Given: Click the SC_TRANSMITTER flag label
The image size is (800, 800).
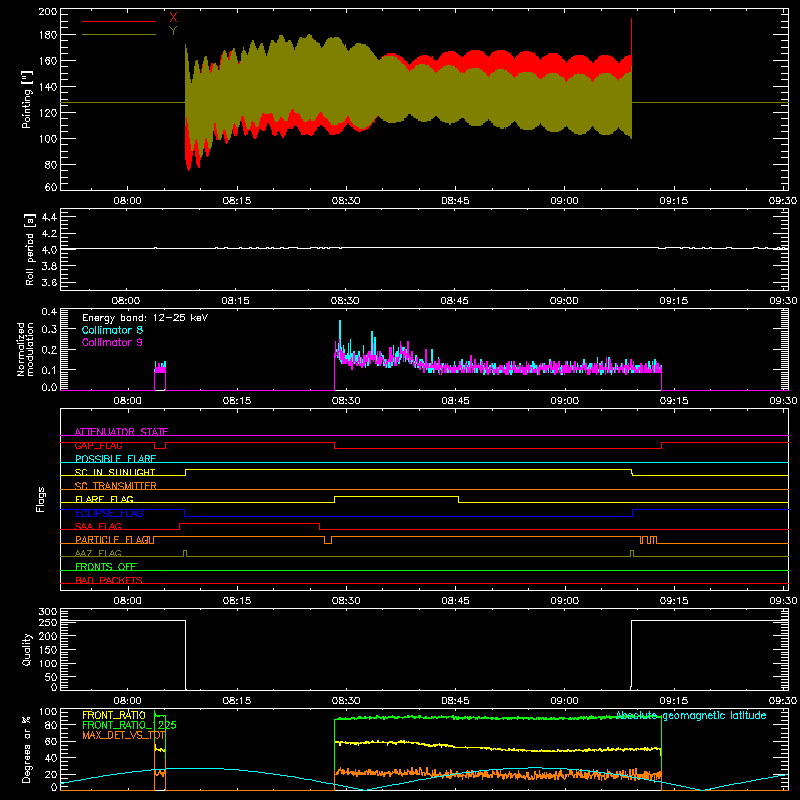Looking at the screenshot, I should tap(116, 486).
